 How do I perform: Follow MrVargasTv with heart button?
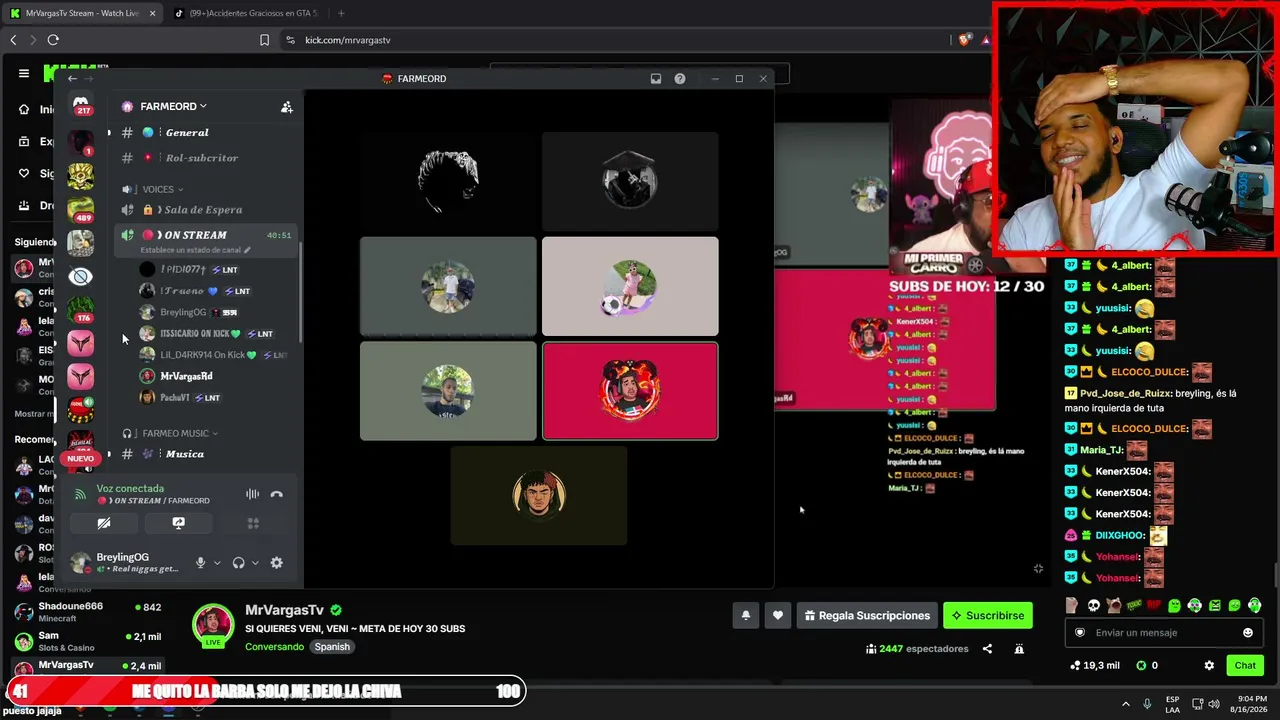778,616
